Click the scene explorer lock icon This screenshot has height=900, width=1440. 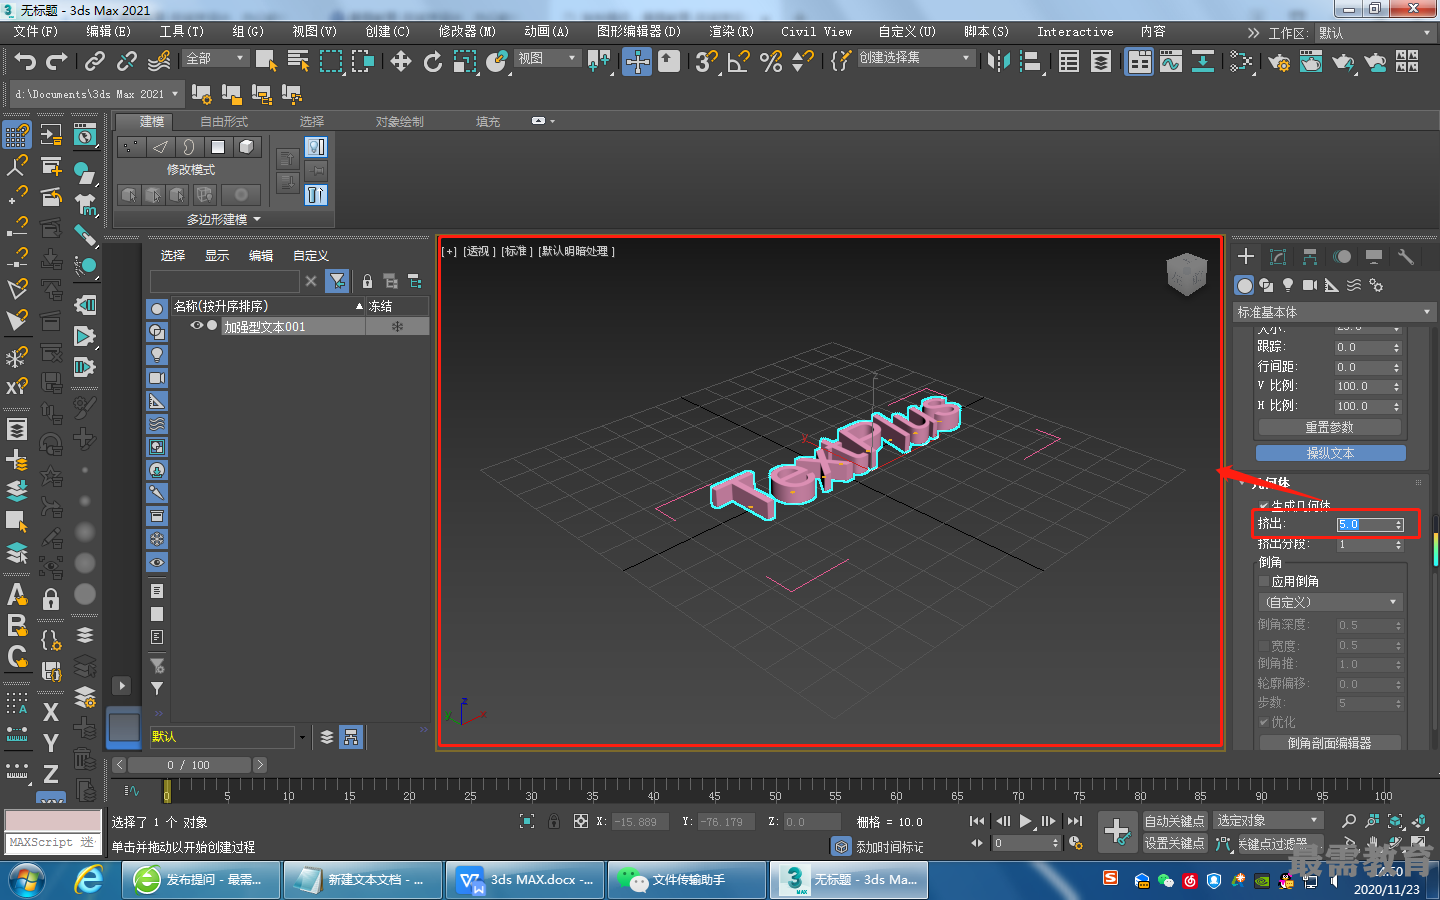point(367,281)
